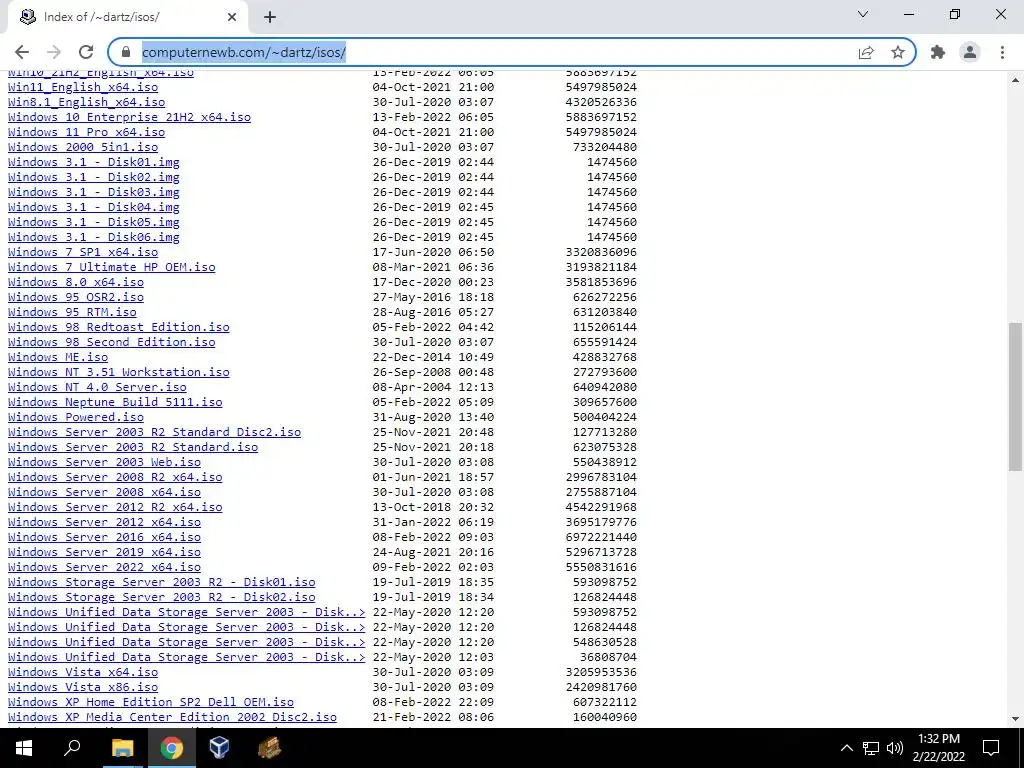The width and height of the screenshot is (1024, 768).
Task: Download Windows 2000 5in1.iso
Action: tap(83, 147)
